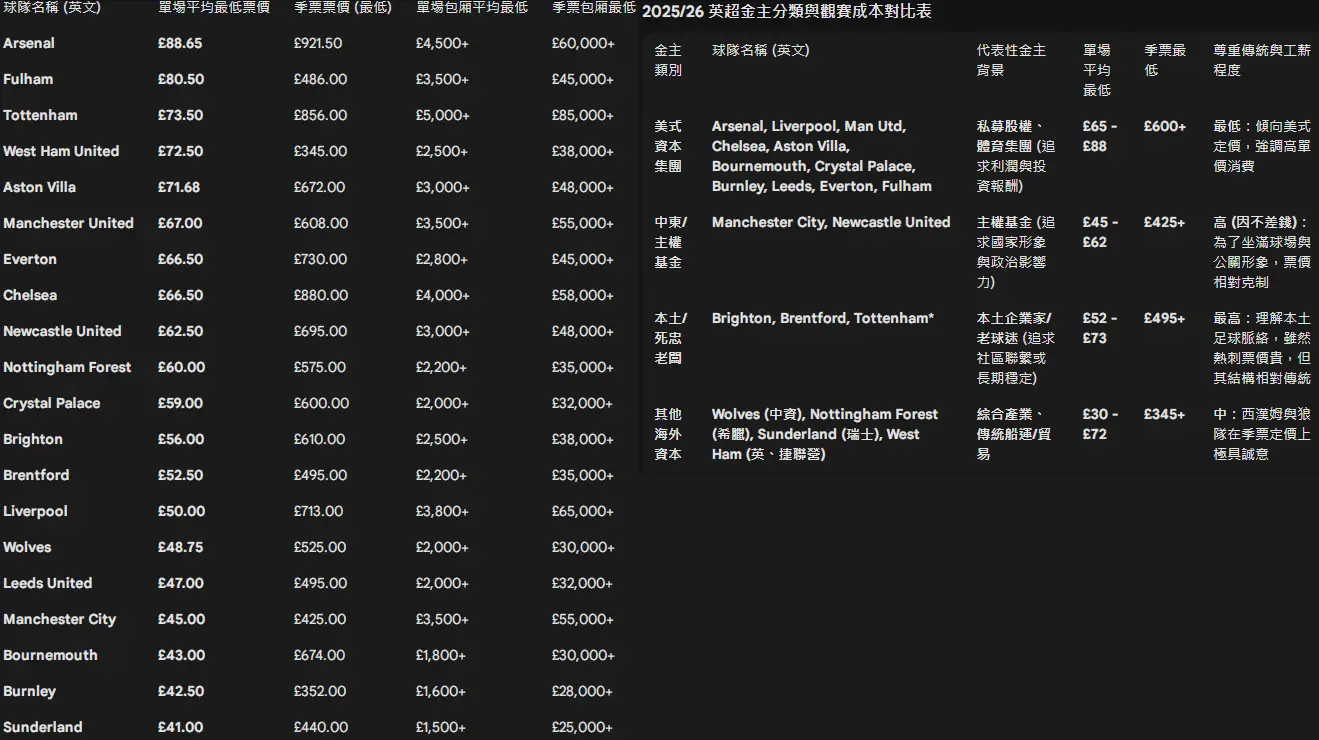Select the 美式資本集團 owner category cell

[x=668, y=146]
